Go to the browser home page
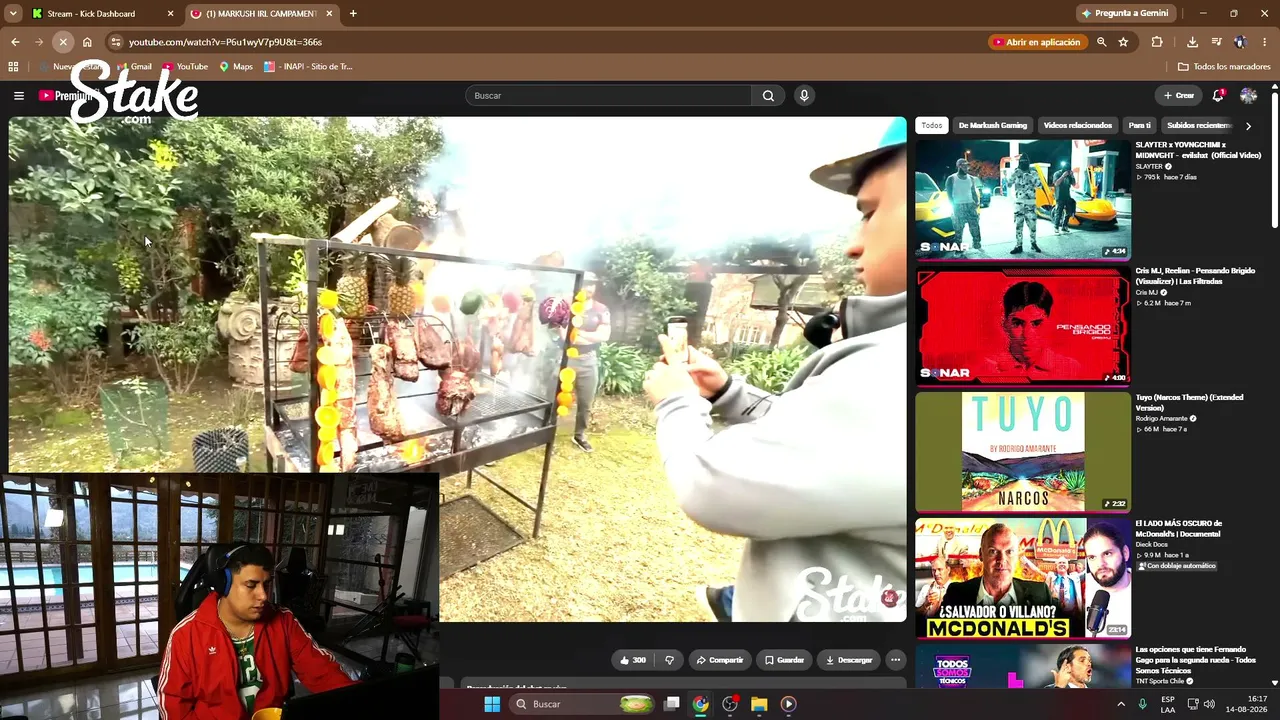Viewport: 1280px width, 720px height. (x=87, y=42)
